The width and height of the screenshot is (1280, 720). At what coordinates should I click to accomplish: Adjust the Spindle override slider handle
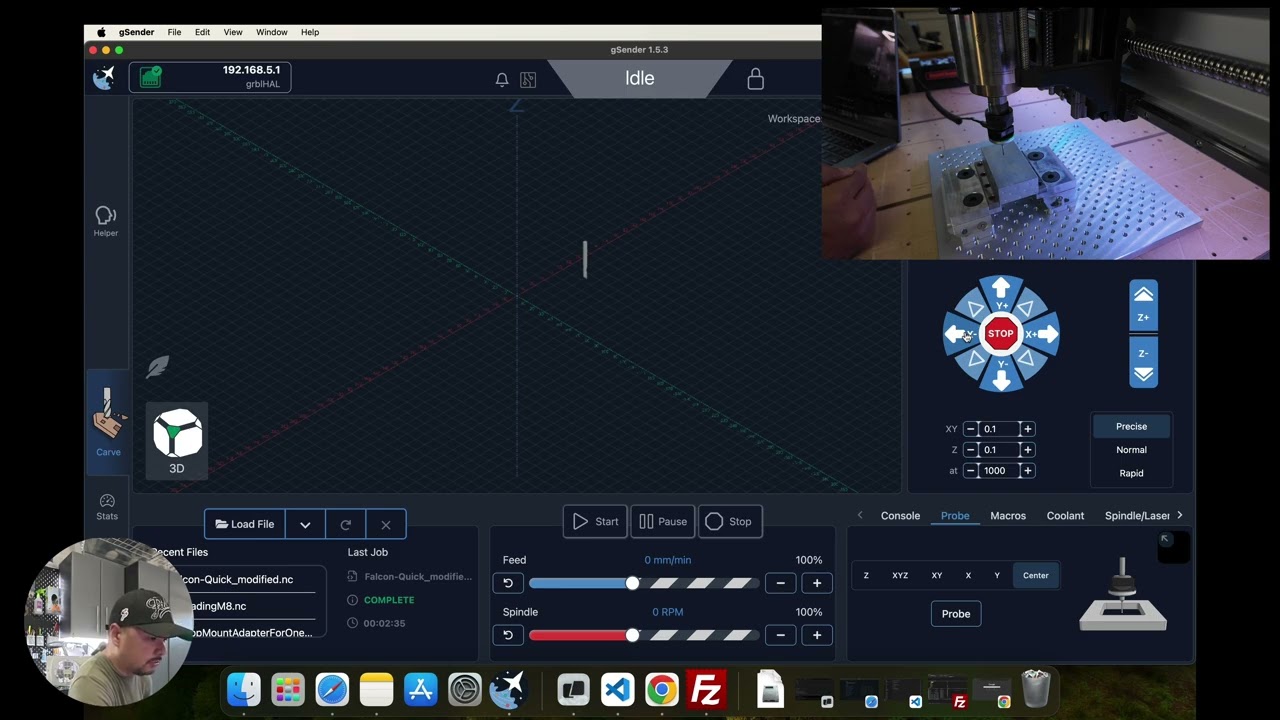[x=632, y=635]
